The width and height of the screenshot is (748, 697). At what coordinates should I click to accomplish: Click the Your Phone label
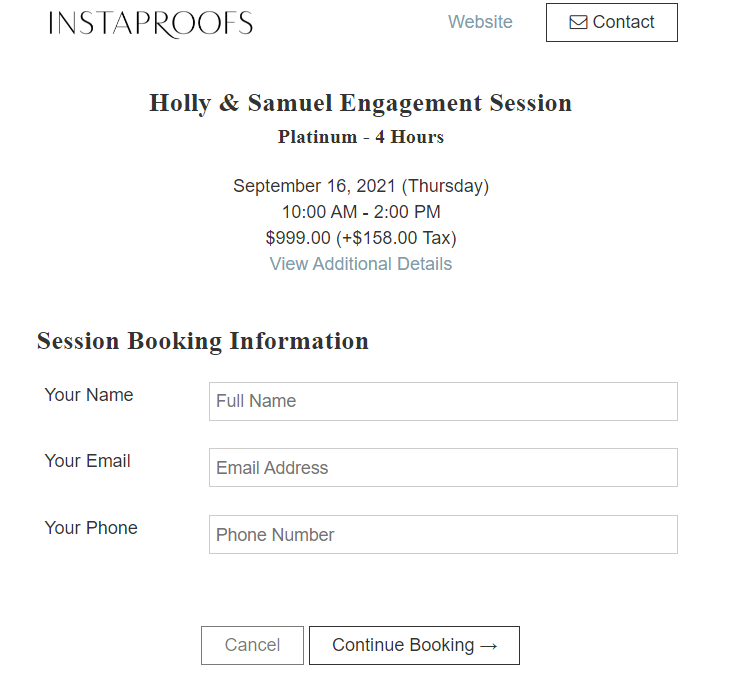point(91,528)
